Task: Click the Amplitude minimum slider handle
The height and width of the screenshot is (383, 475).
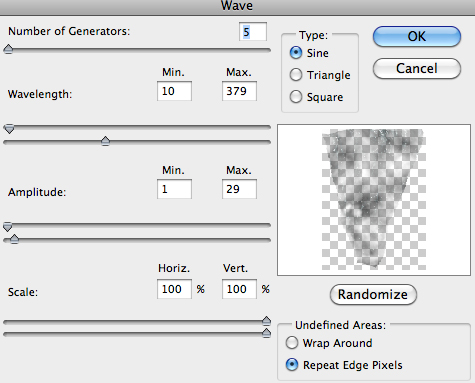Action: (x=8, y=227)
